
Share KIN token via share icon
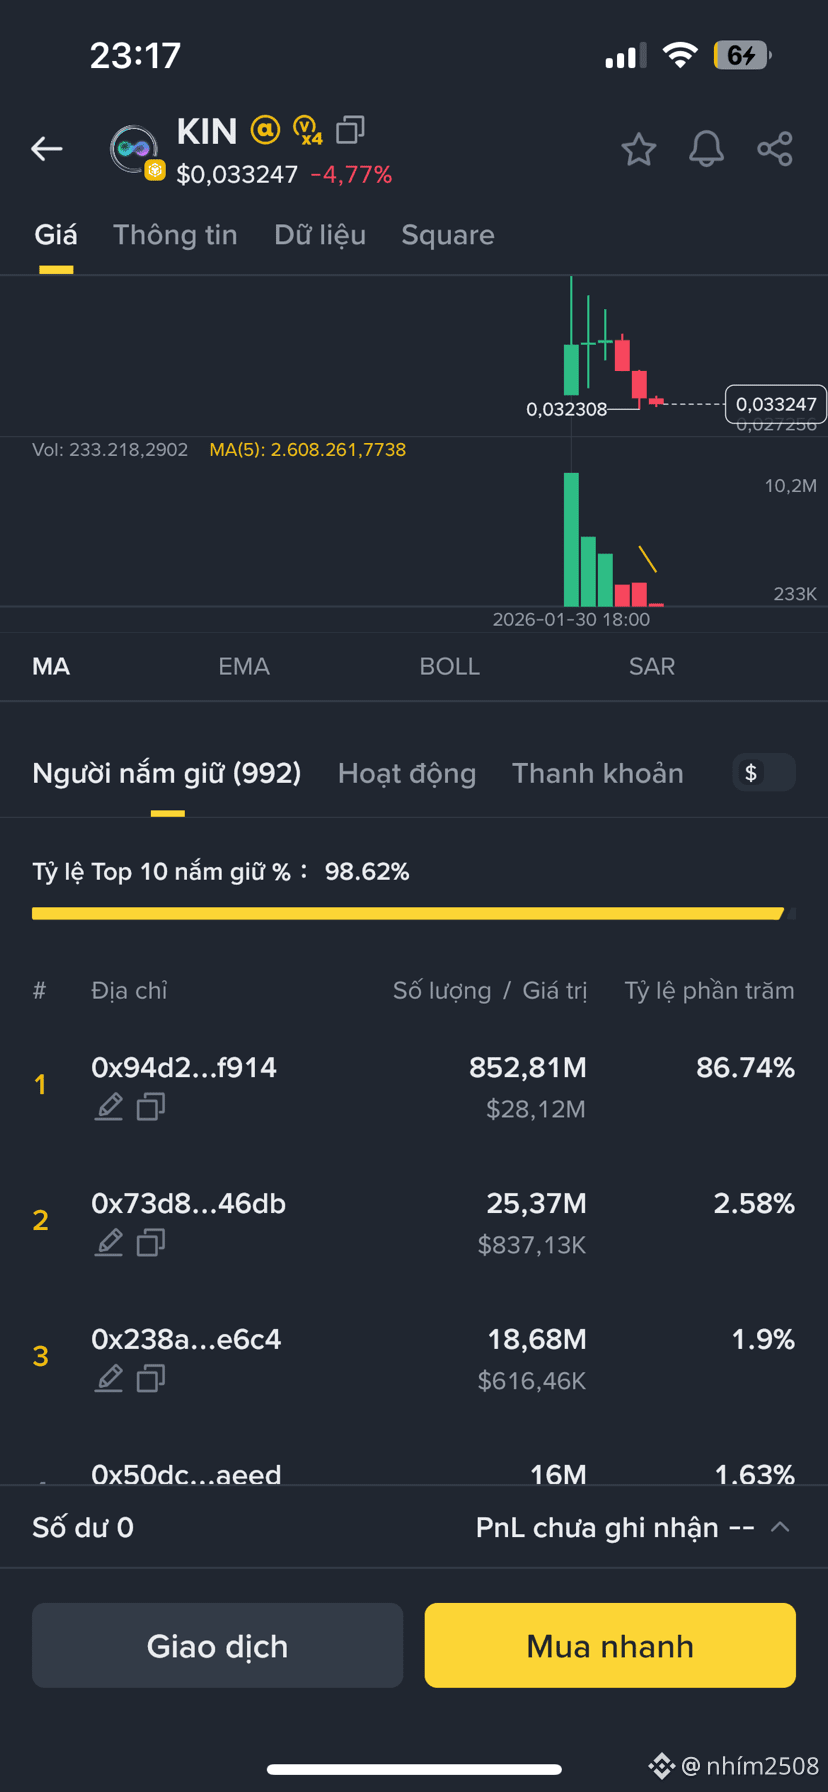(x=775, y=149)
